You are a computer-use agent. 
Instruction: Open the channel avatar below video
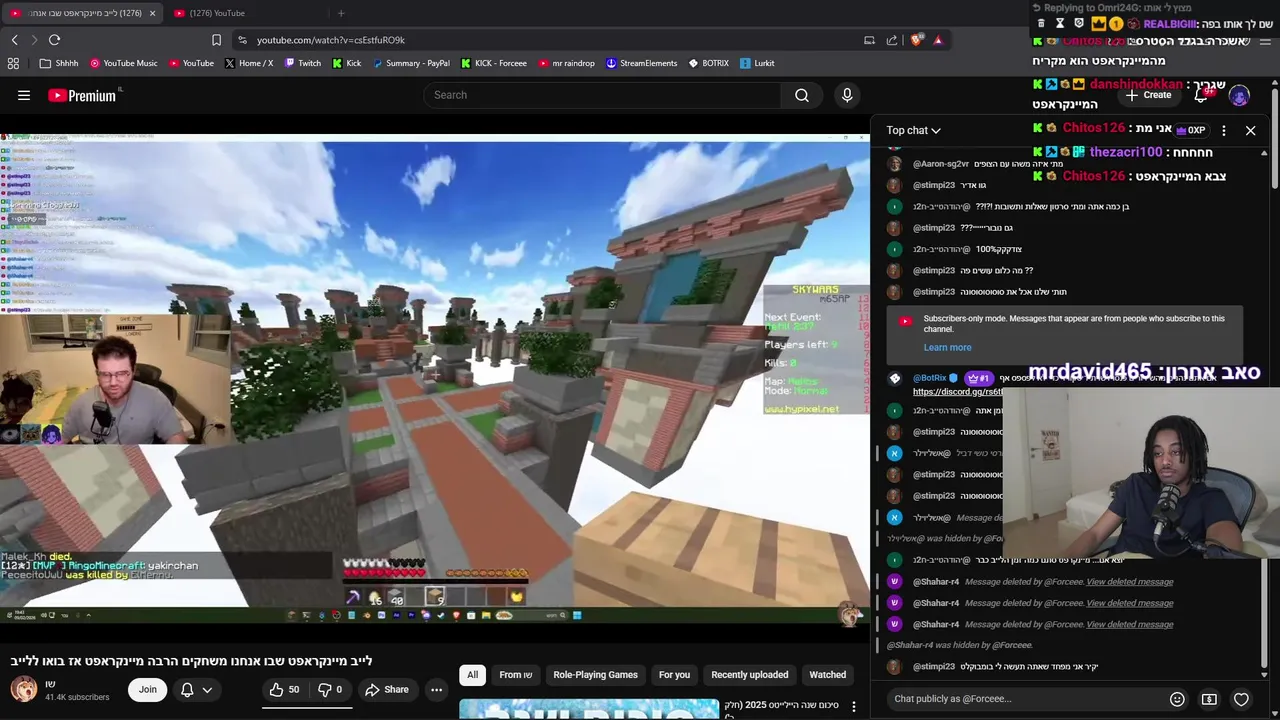coord(23,689)
